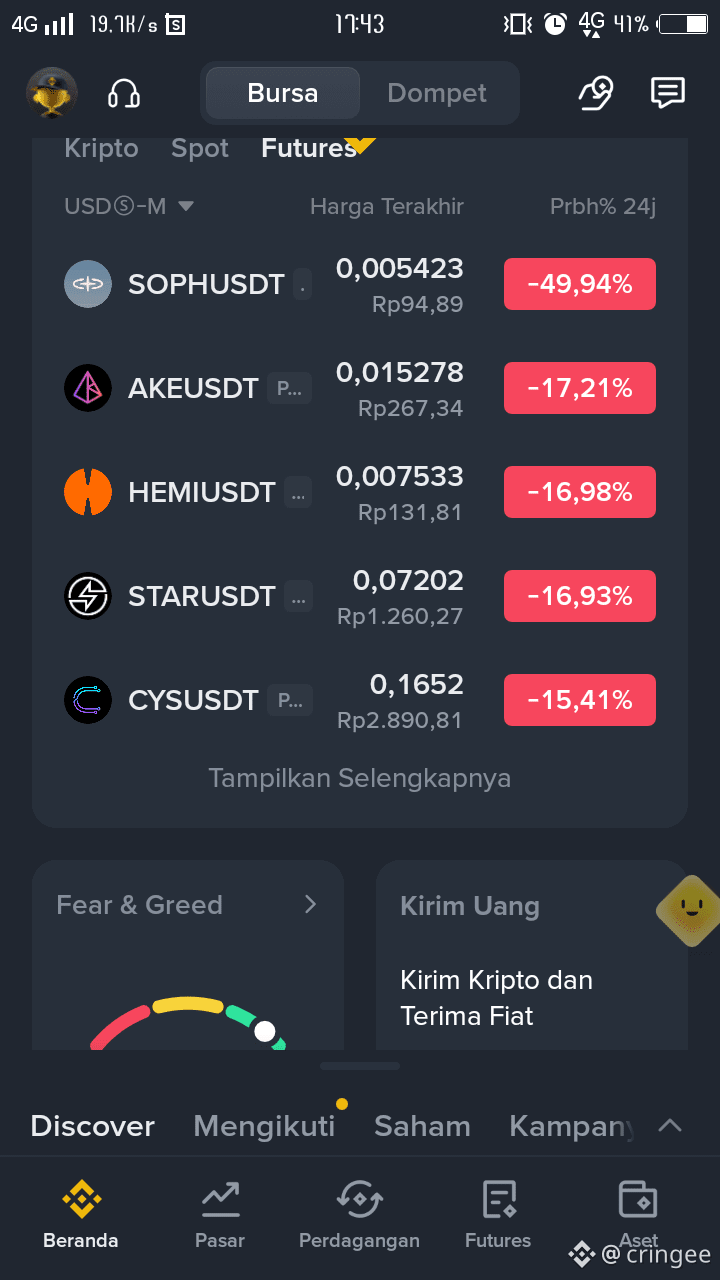Tap the rewards hand-coin icon

click(596, 93)
